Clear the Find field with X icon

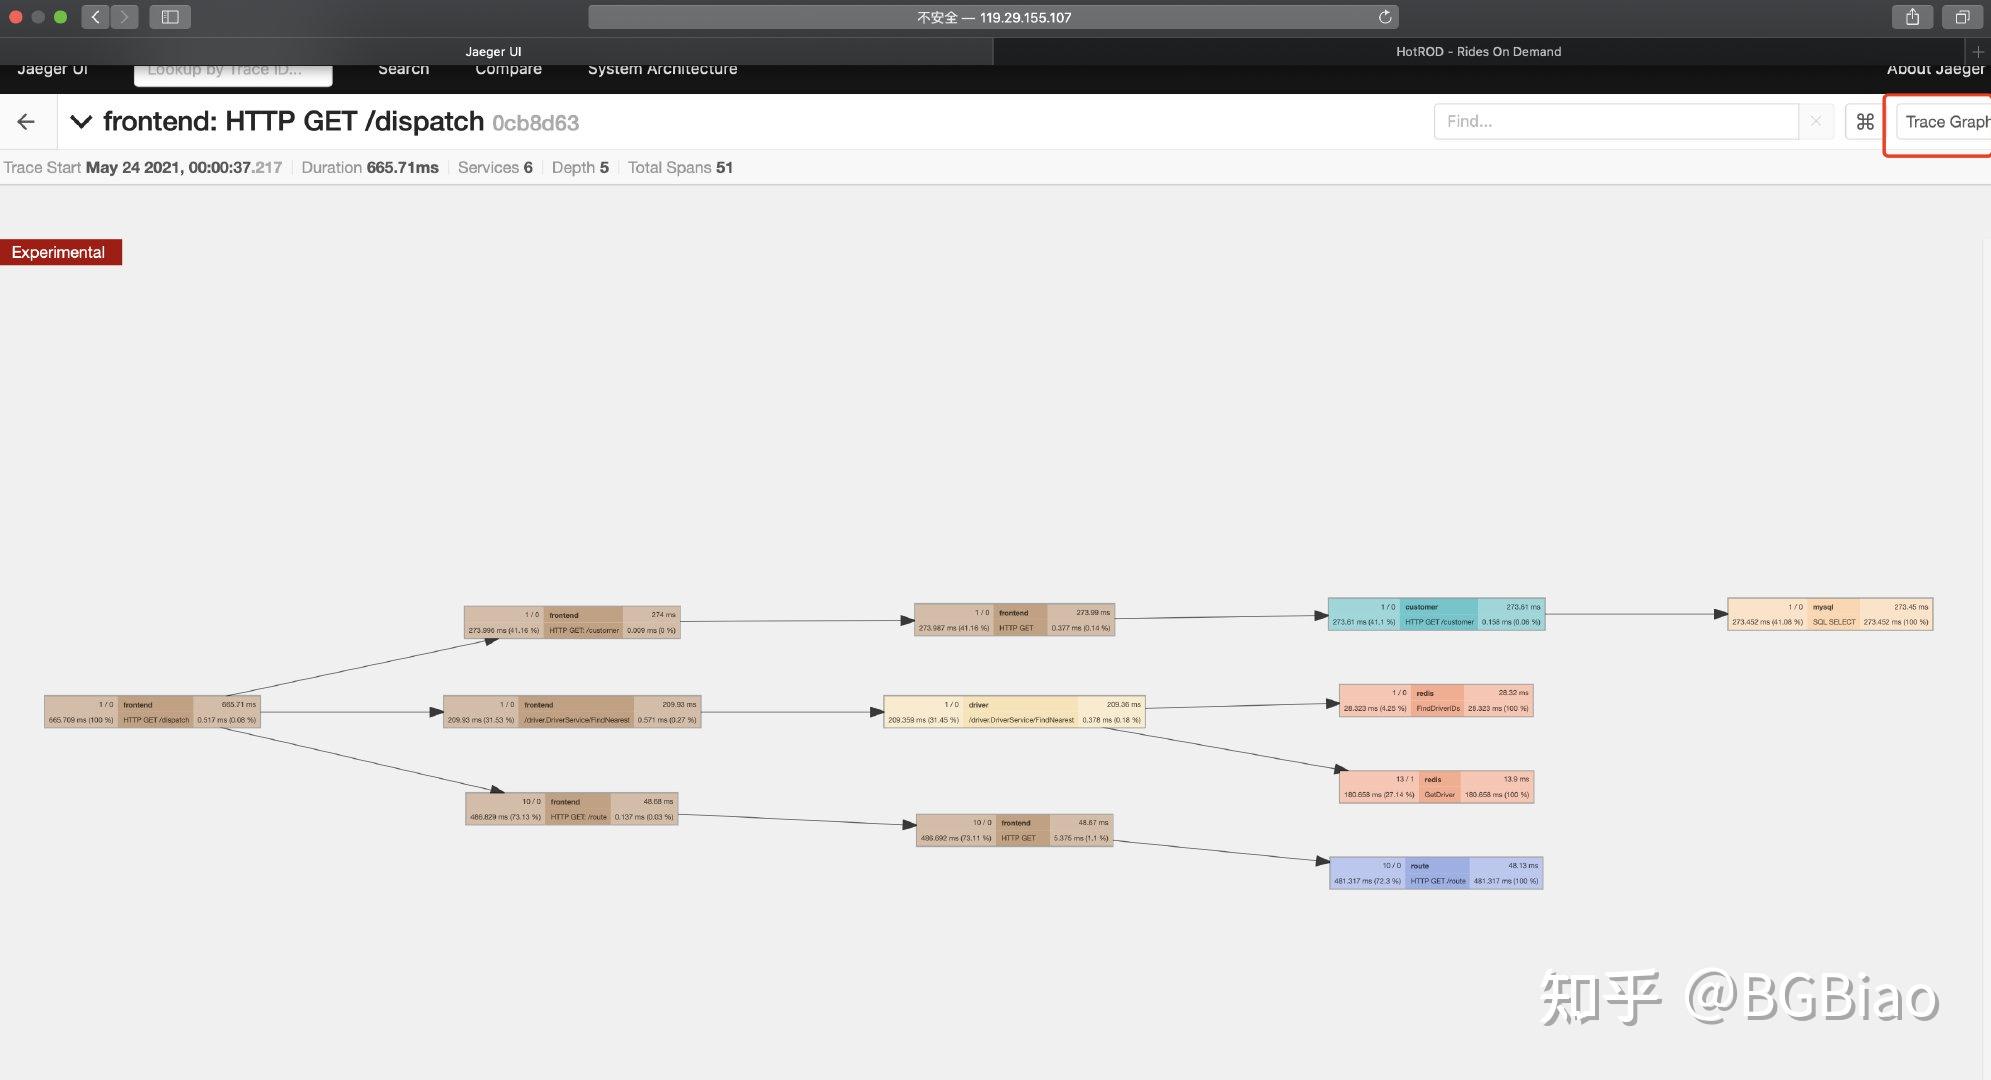point(1815,122)
